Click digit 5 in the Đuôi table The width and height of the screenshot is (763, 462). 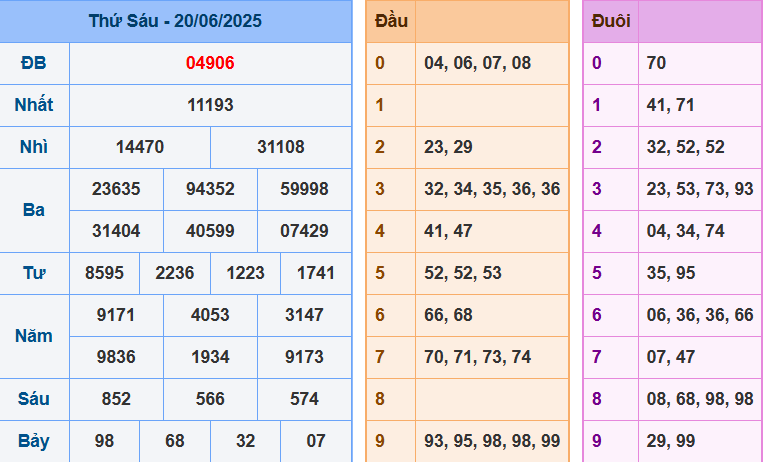tap(597, 273)
